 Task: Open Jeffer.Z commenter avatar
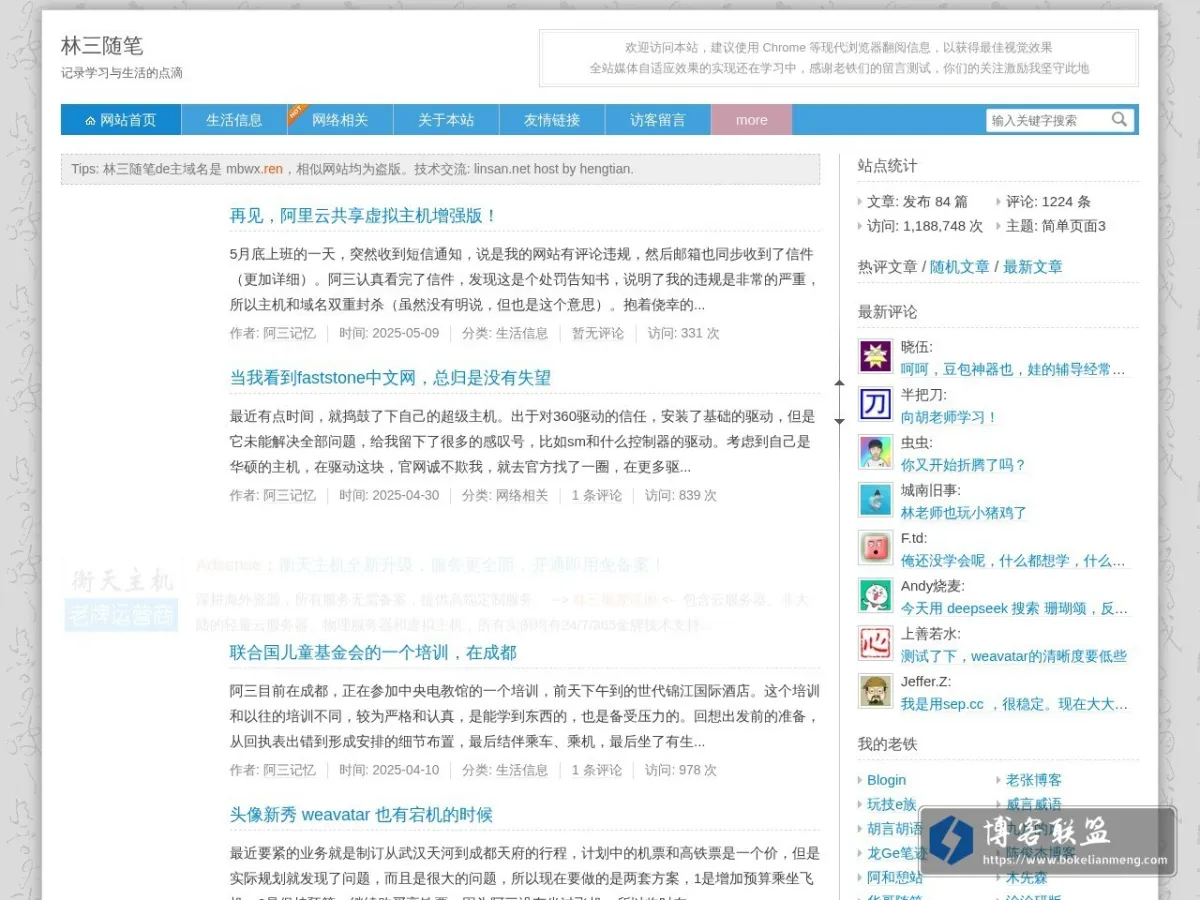pyautogui.click(x=876, y=691)
